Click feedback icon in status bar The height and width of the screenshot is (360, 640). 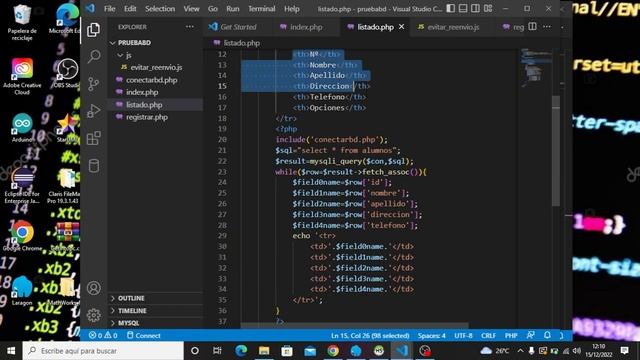(531, 335)
